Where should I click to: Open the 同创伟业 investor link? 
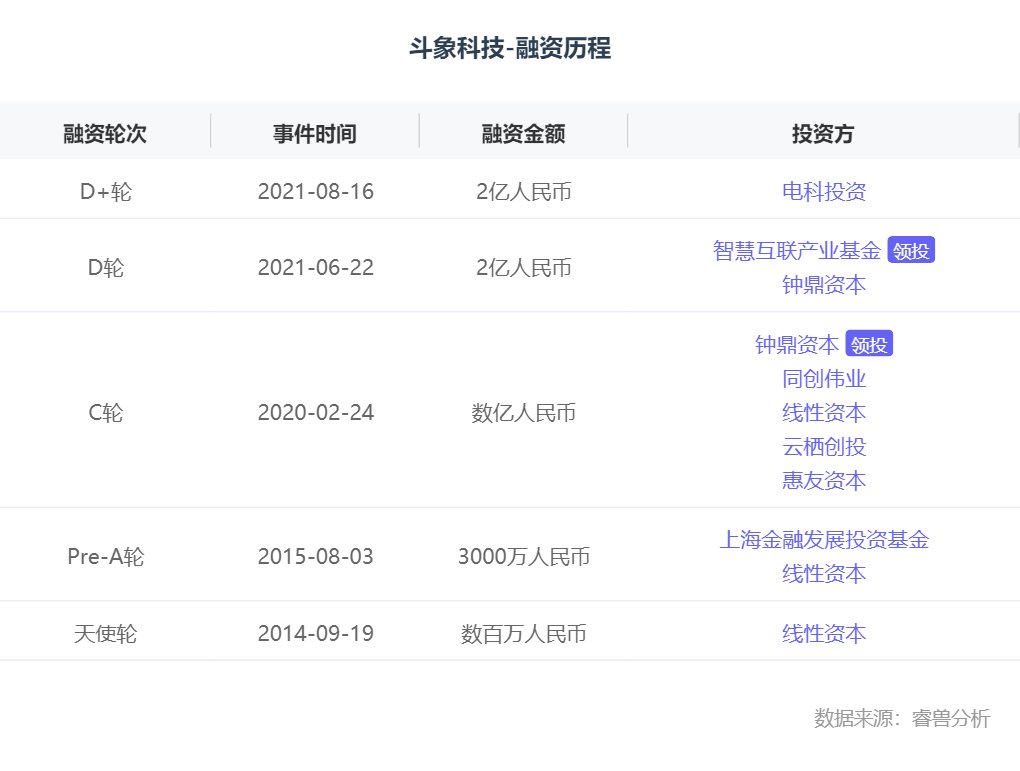coord(824,379)
